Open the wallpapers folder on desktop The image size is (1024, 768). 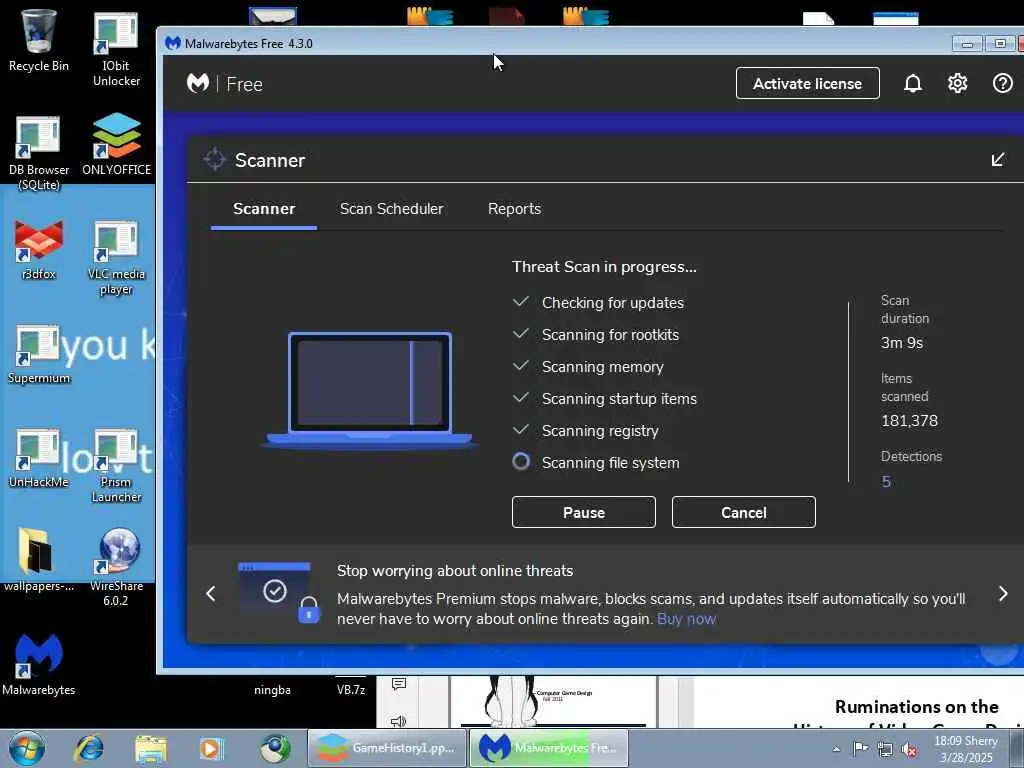(39, 560)
